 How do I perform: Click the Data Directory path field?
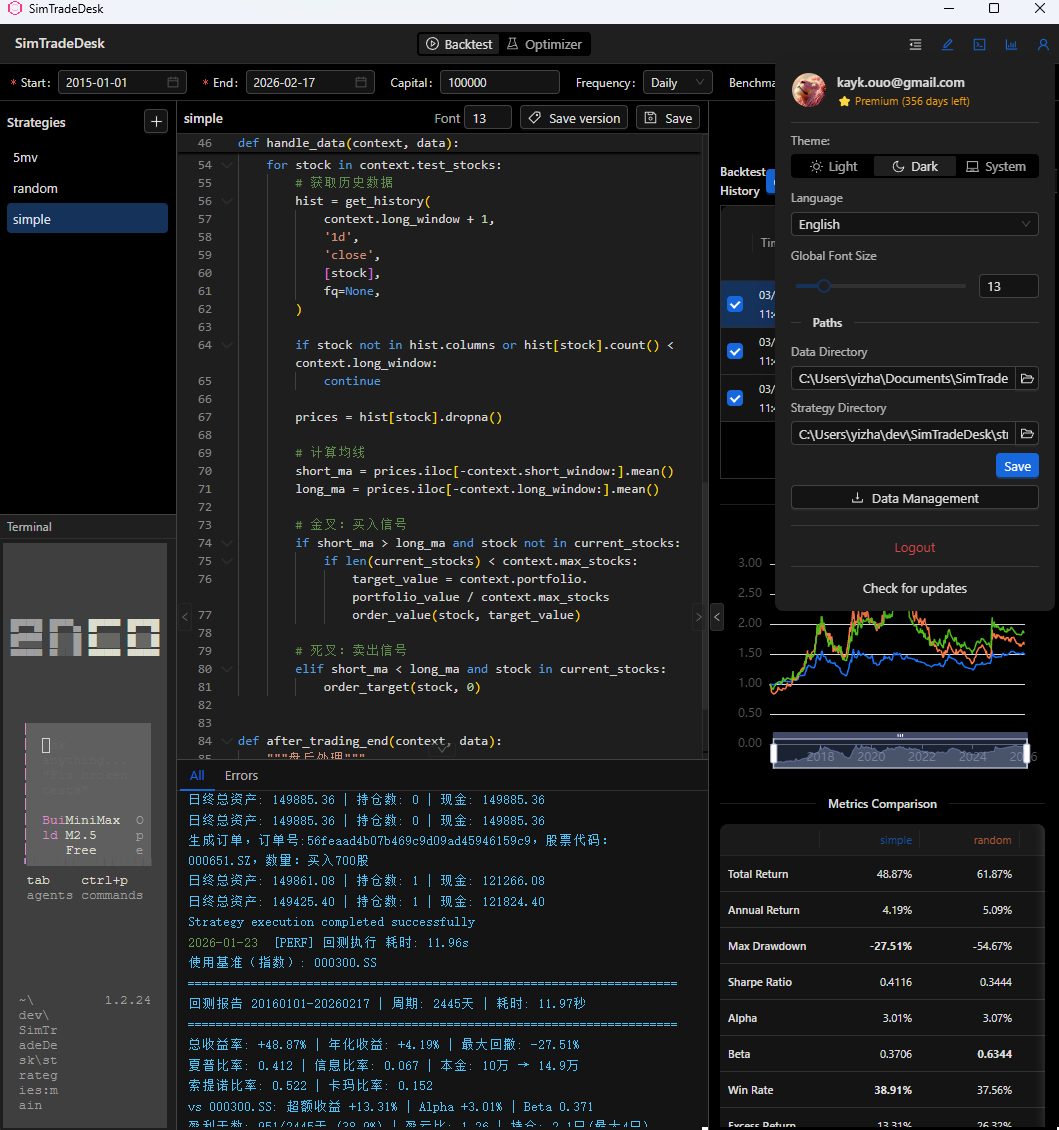(903, 378)
